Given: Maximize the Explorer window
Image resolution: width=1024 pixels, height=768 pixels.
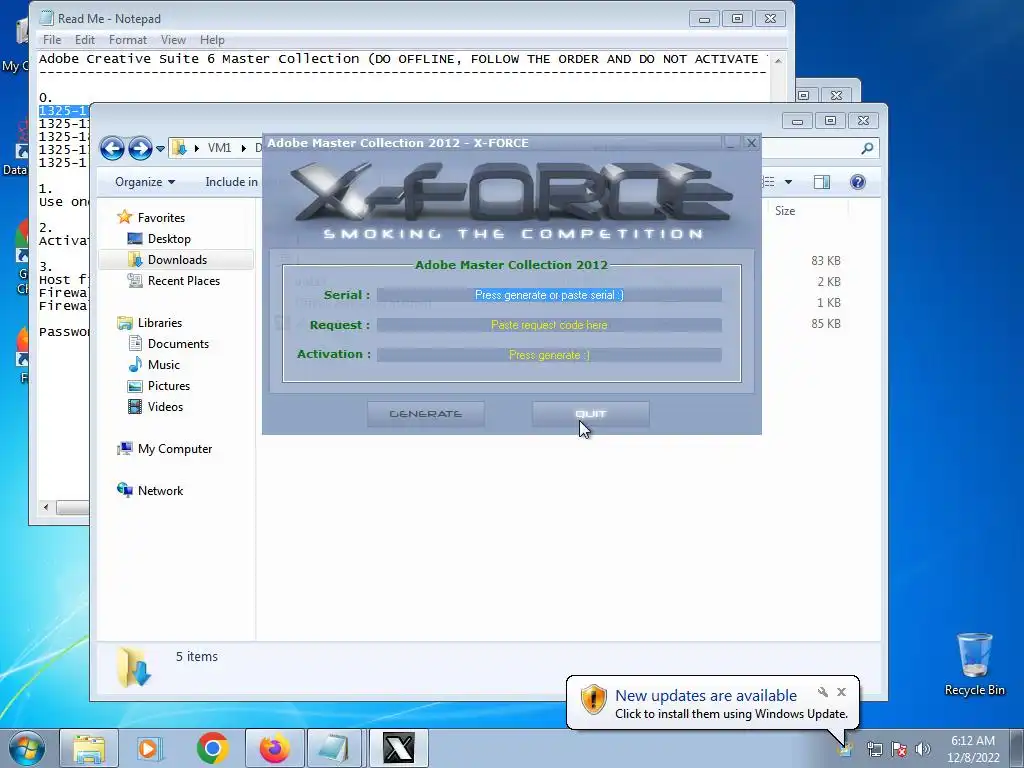Looking at the screenshot, I should click(830, 121).
